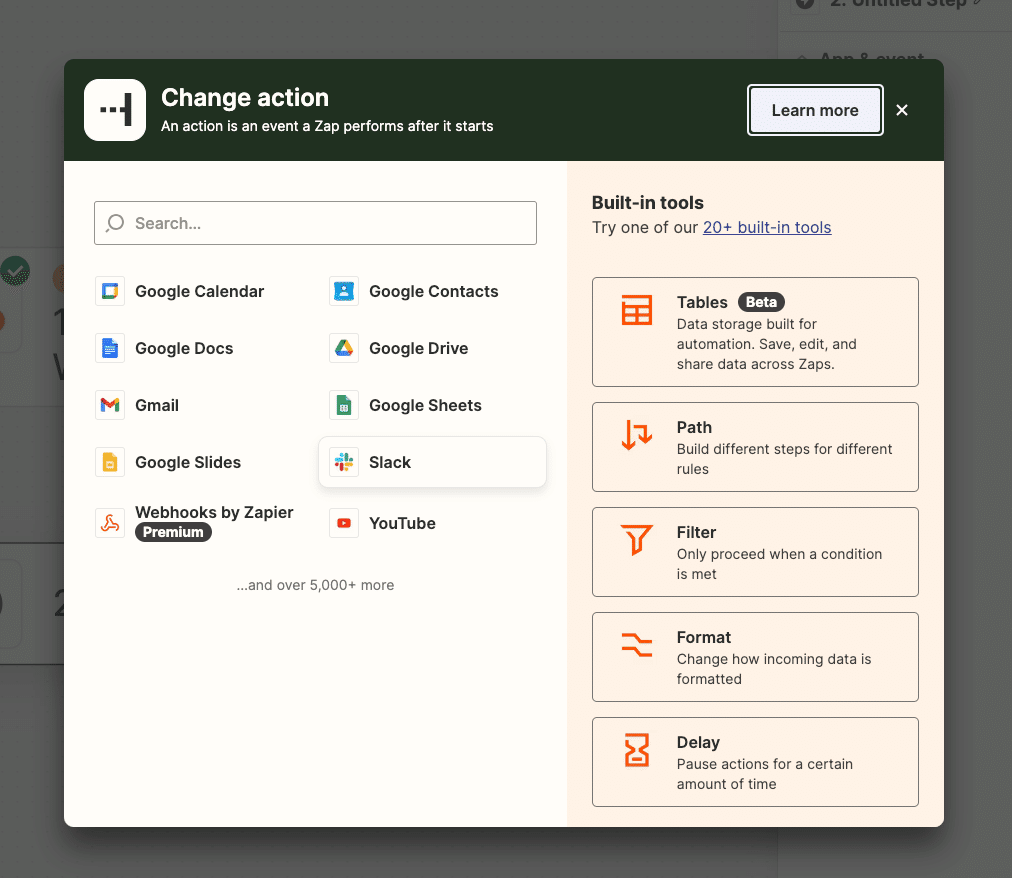The height and width of the screenshot is (878, 1012).
Task: Choose the Google Contacts app label
Action: [434, 292]
